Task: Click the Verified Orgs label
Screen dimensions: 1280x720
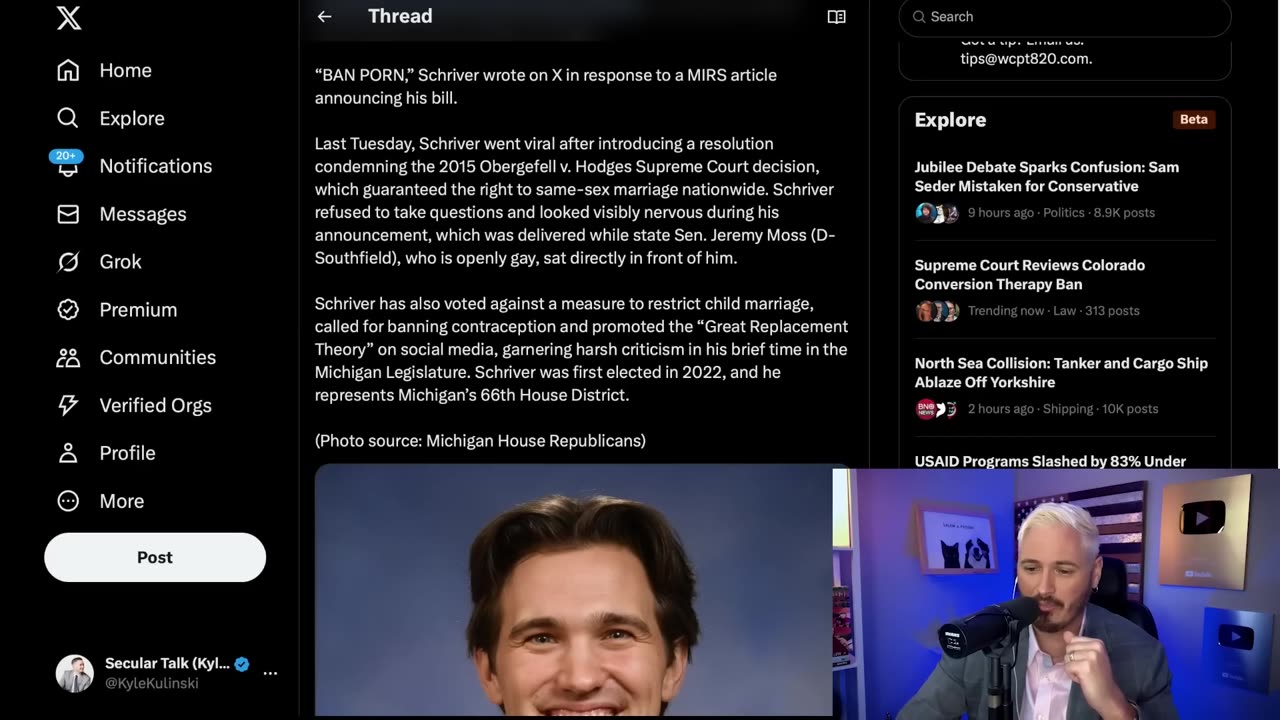Action: coord(156,405)
